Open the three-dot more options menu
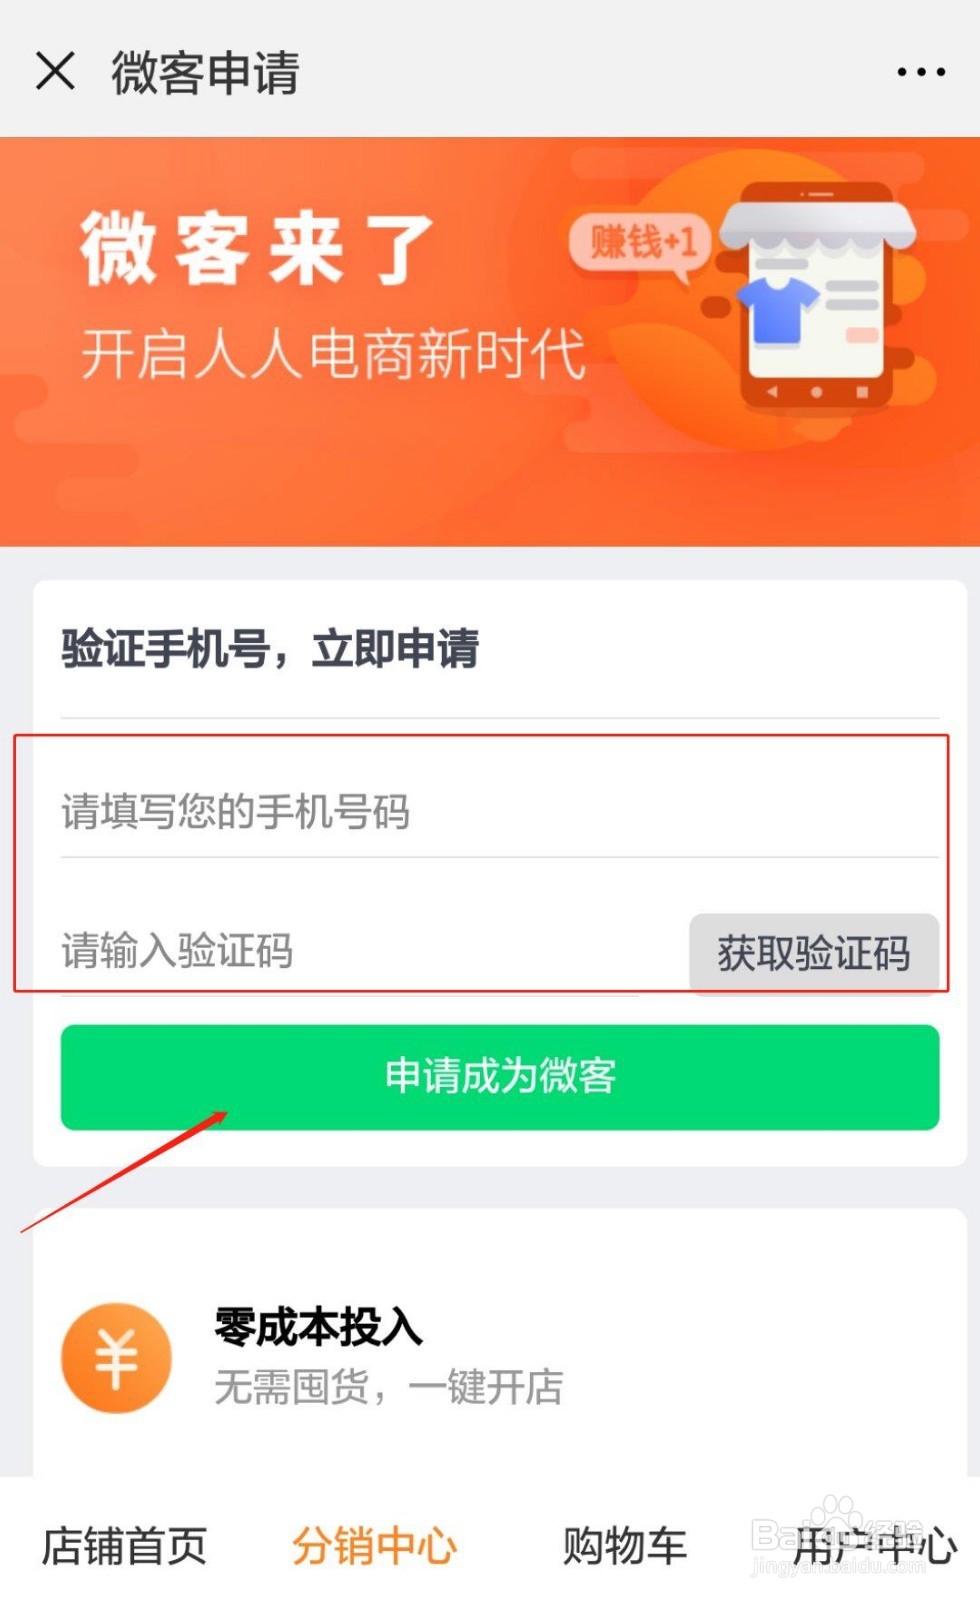980x1600 pixels. (x=921, y=72)
